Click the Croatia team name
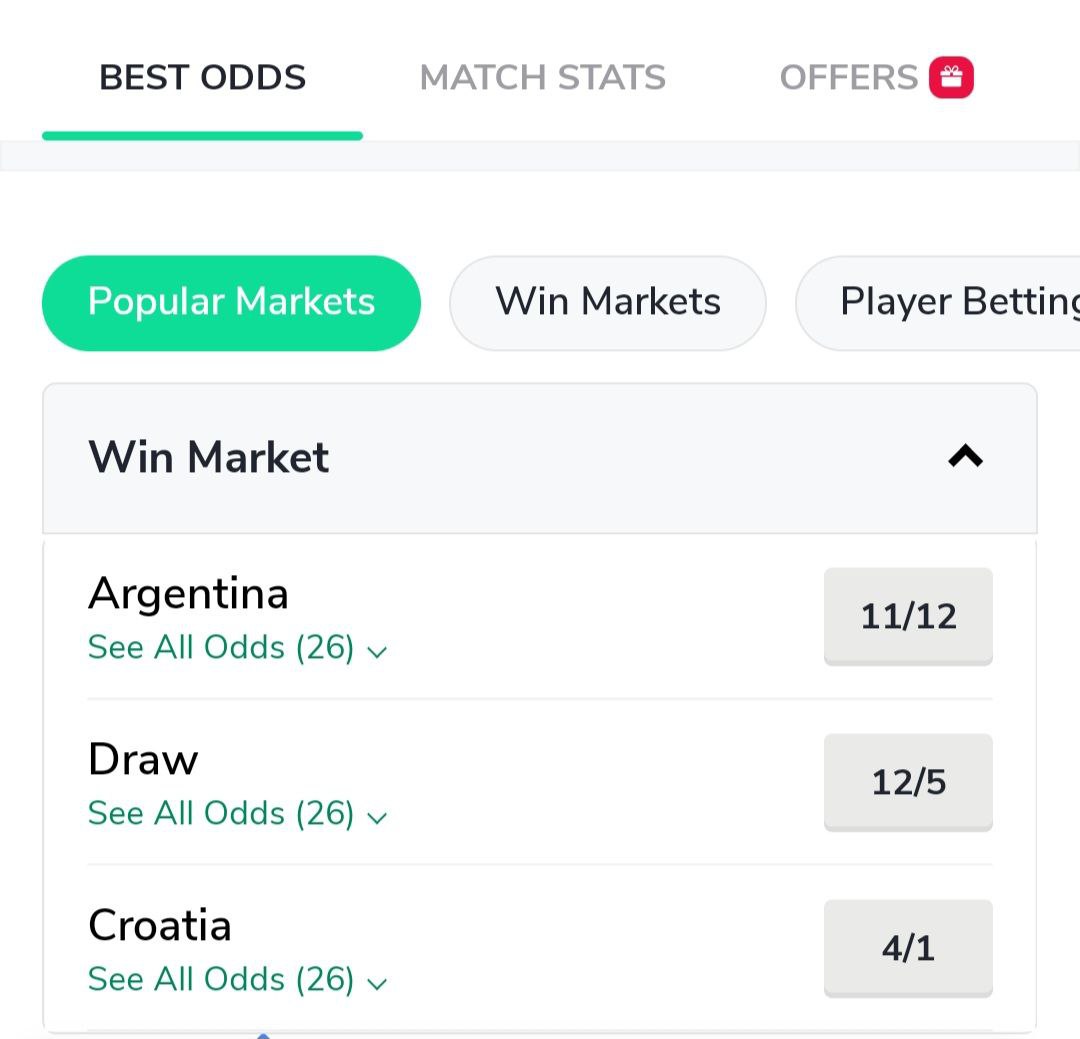Screen dimensions: 1080x1039 (160, 926)
